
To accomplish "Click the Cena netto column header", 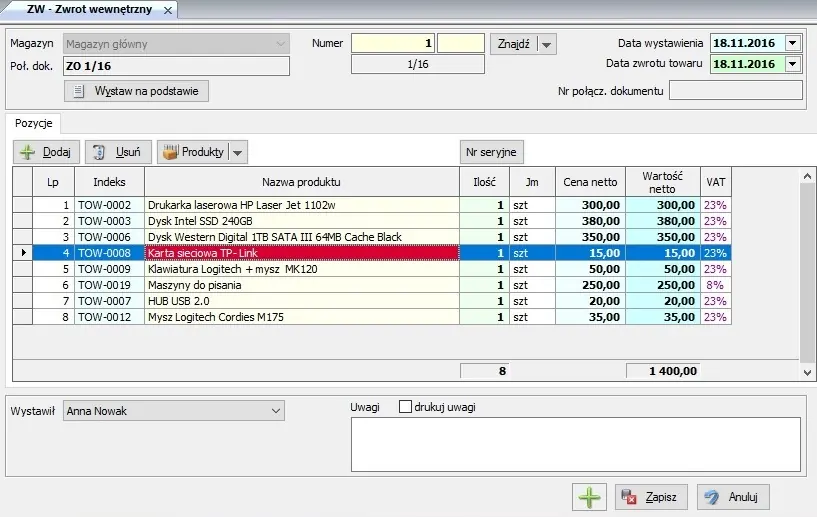I will coord(590,182).
